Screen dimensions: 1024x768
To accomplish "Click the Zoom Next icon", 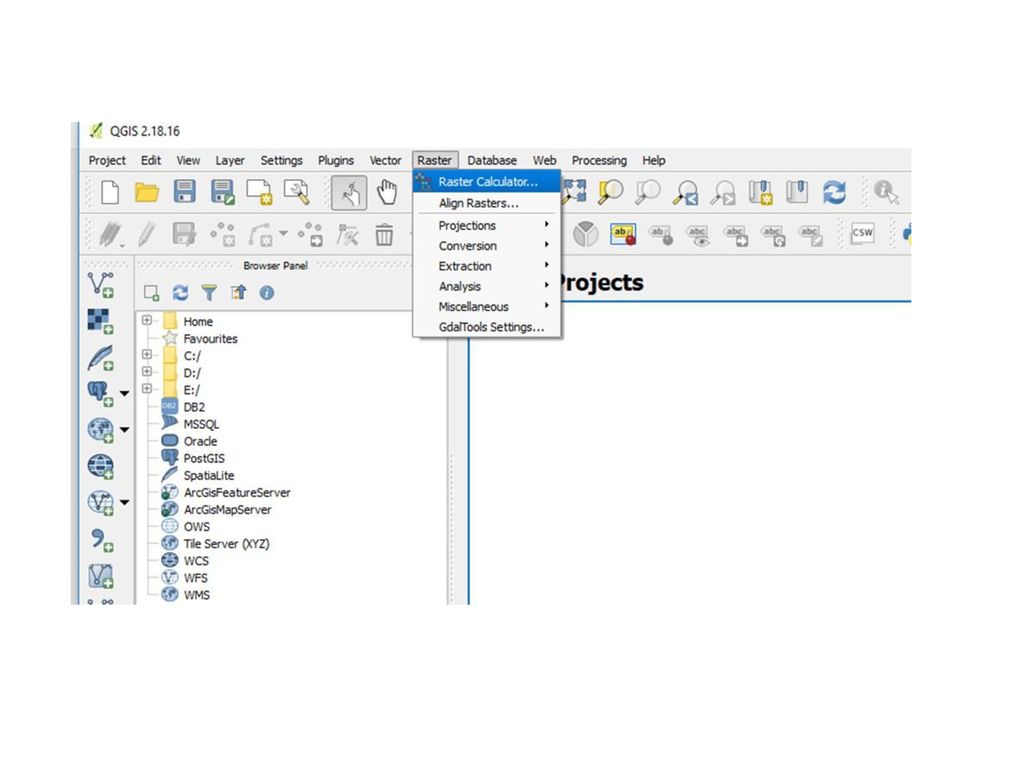I will (x=724, y=193).
